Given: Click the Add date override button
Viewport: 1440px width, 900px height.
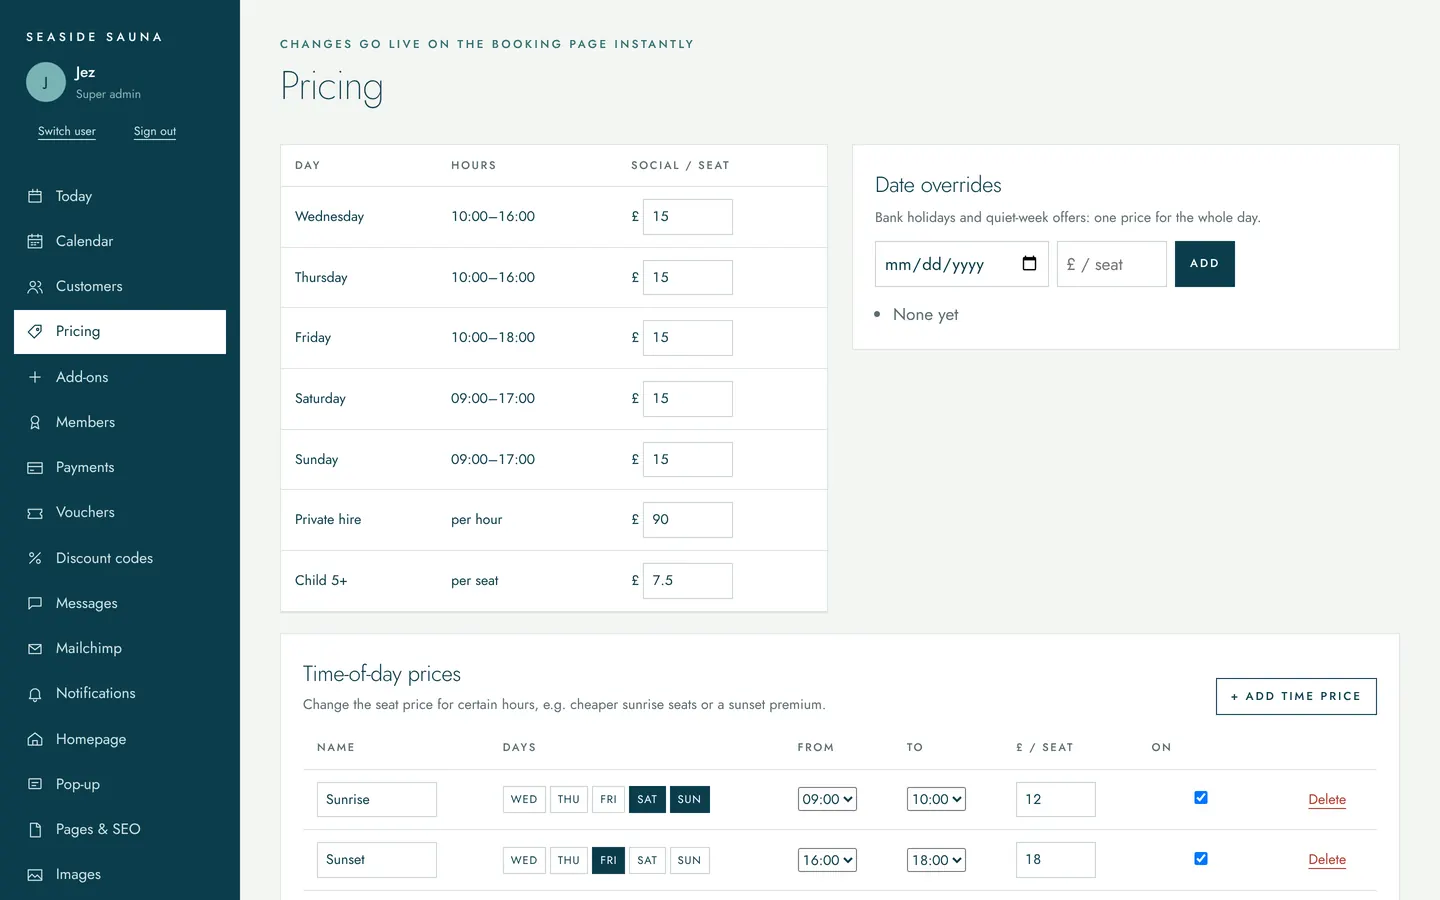Looking at the screenshot, I should tap(1205, 264).
